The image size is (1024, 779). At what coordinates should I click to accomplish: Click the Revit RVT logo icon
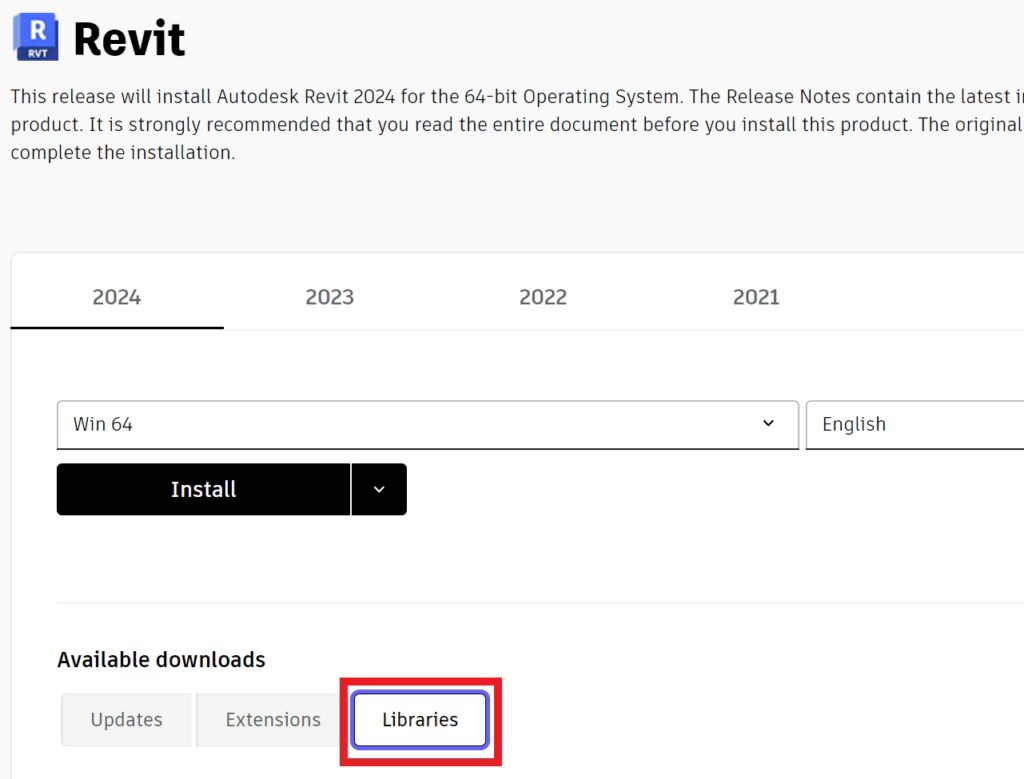tap(36, 37)
